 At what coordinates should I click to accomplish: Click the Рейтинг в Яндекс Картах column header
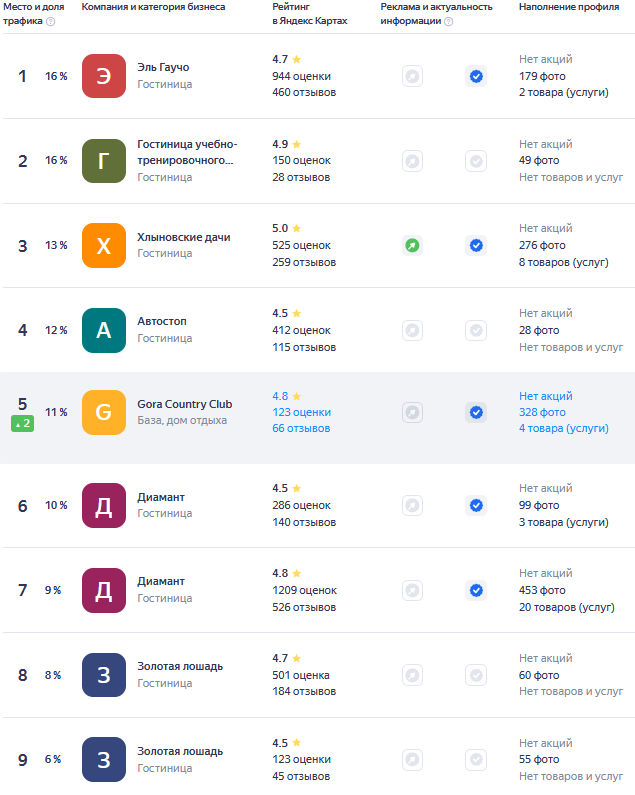(x=310, y=14)
